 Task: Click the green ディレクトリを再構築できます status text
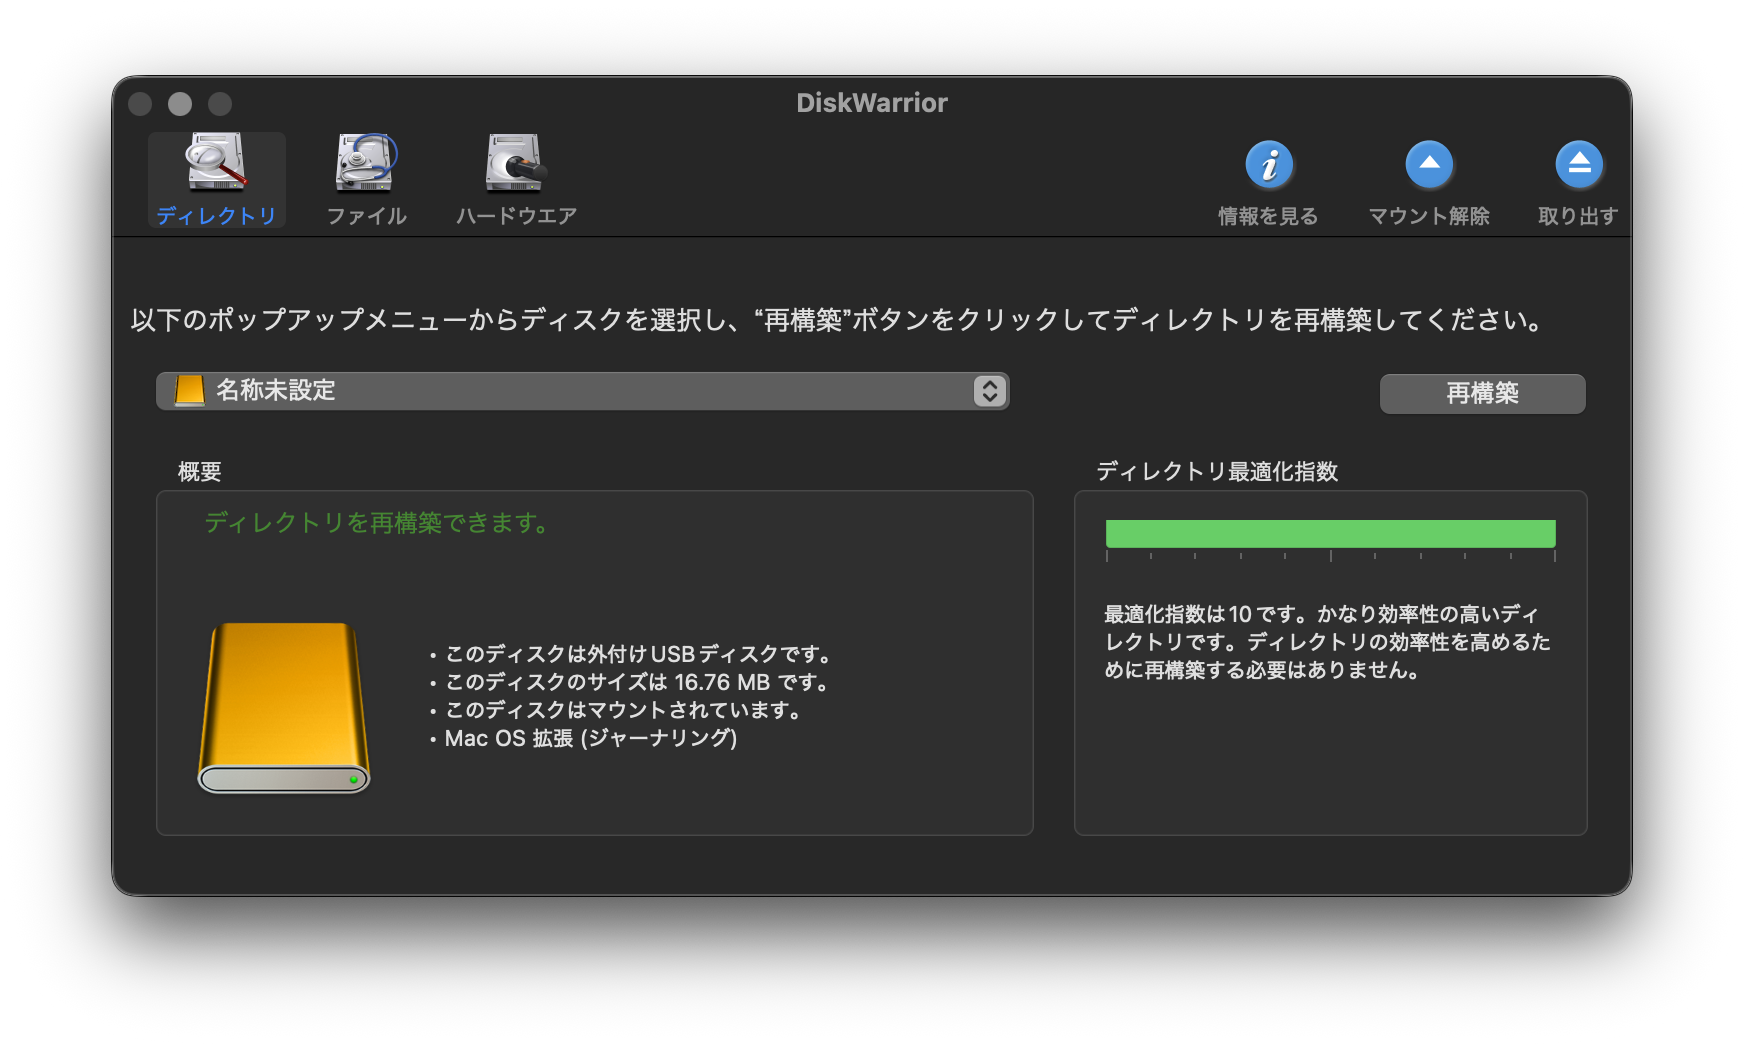pyautogui.click(x=377, y=523)
